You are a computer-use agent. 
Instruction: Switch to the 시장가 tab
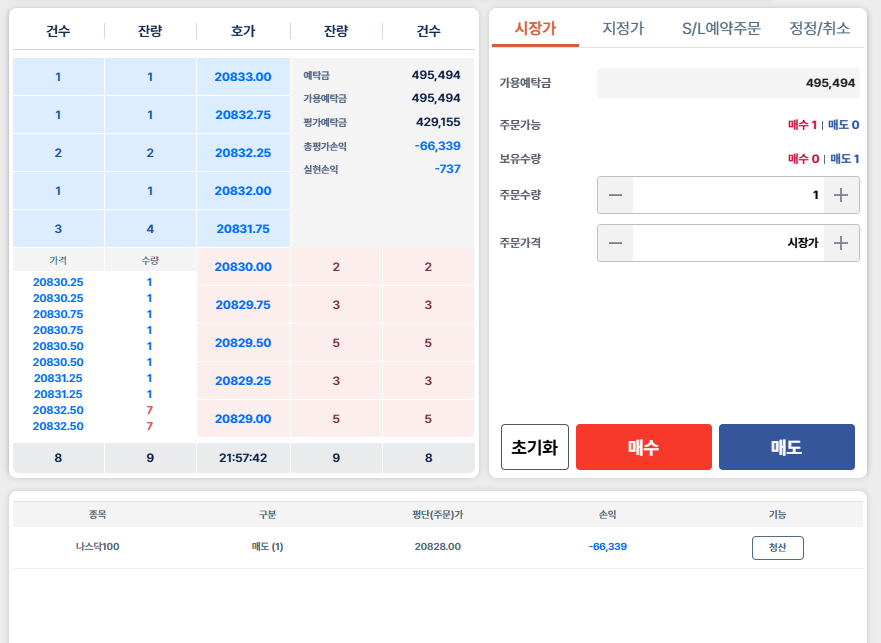(535, 28)
